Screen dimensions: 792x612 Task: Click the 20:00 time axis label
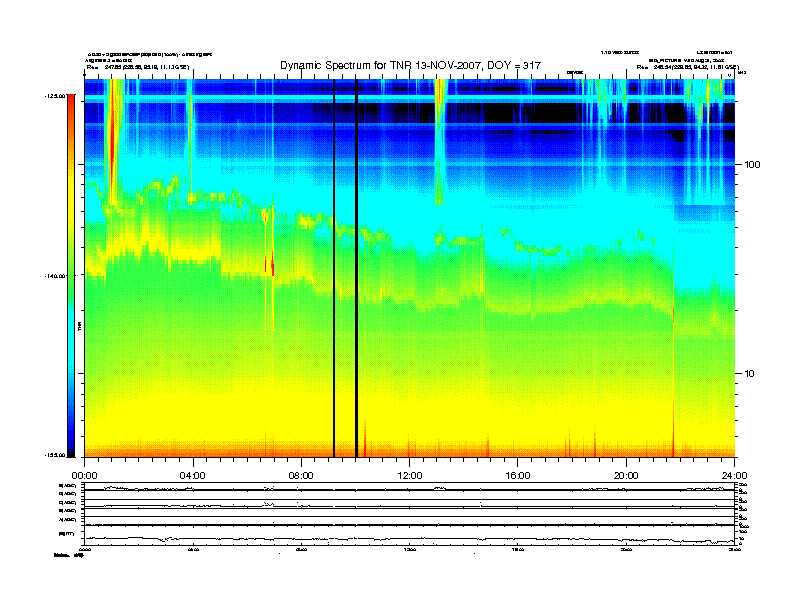626,476
